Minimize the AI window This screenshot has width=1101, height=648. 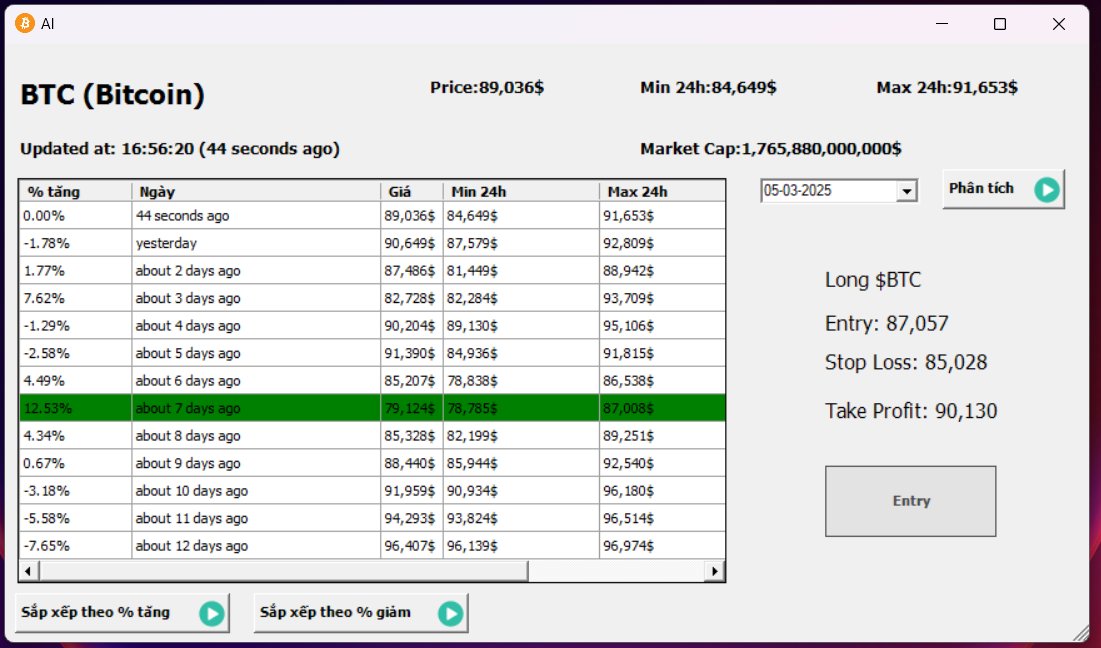point(942,24)
